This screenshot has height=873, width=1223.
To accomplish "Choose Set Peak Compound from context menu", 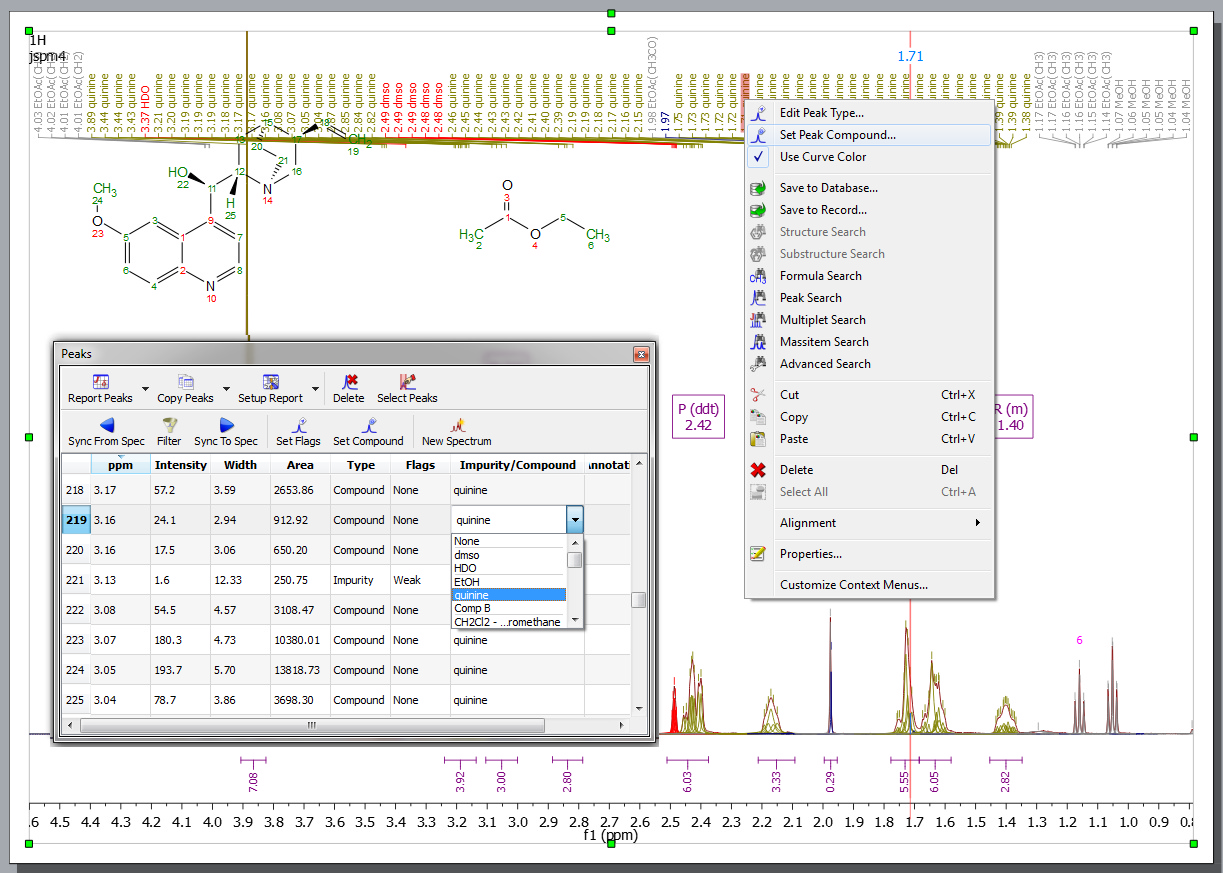I will coord(838,135).
